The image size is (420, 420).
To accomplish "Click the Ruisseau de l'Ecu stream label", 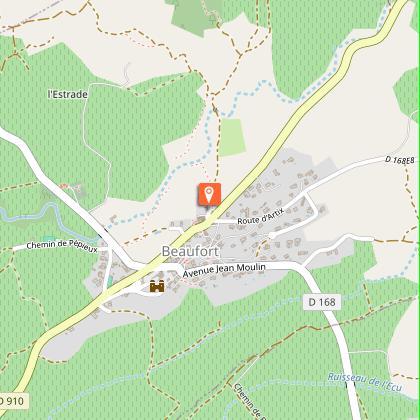I will pyautogui.click(x=365, y=382).
